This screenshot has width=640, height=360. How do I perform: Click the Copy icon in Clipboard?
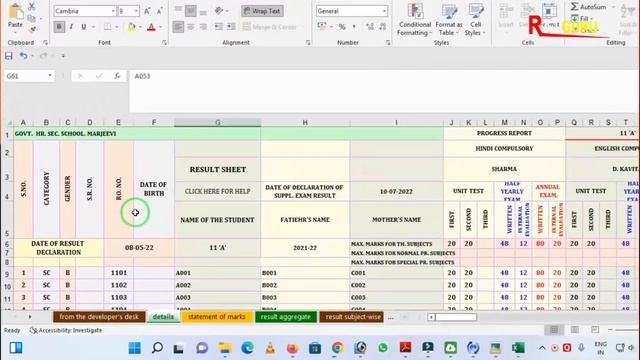pos(31,18)
